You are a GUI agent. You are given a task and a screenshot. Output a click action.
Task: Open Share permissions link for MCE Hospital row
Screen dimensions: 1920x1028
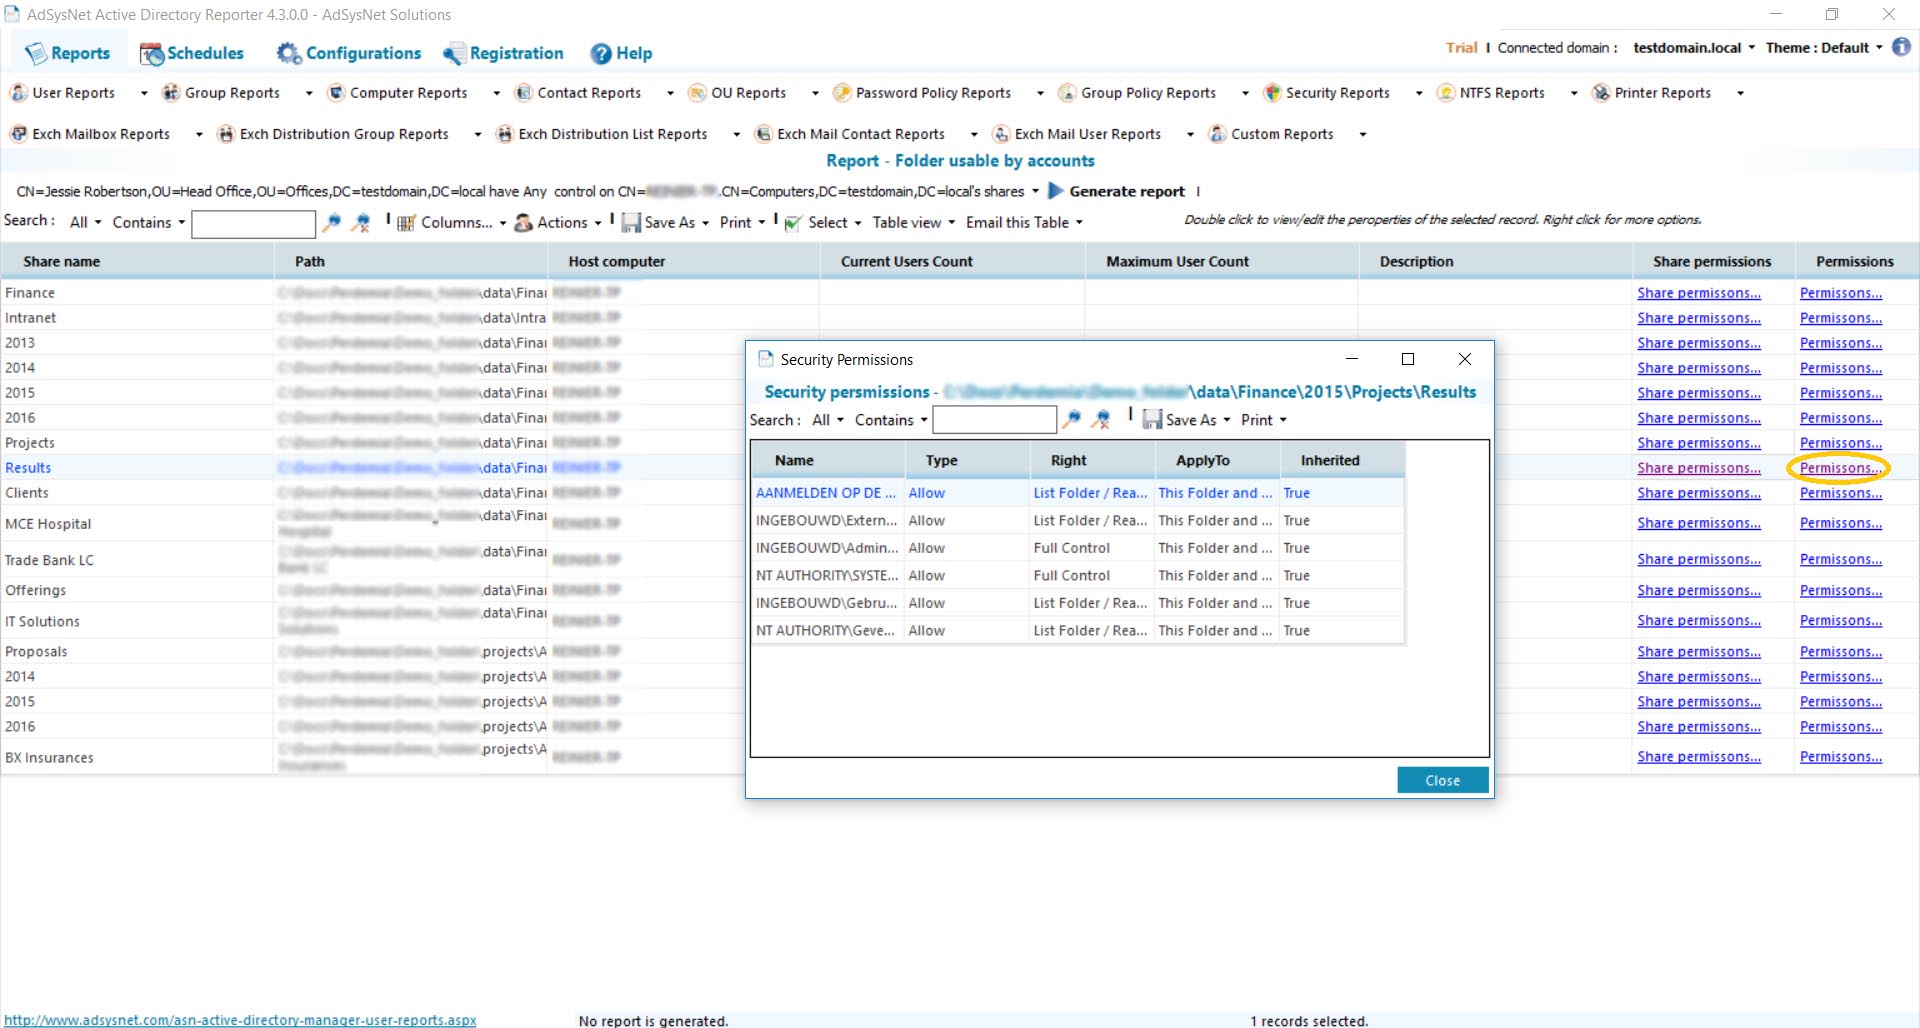point(1698,523)
